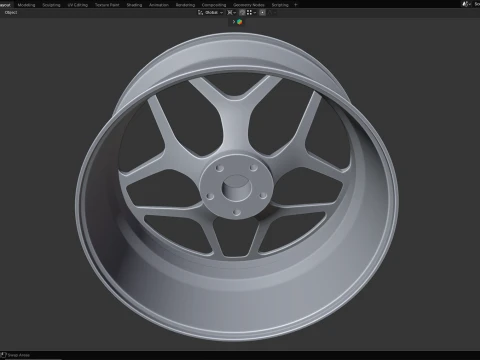Toggle proportional editing
Screen dimensions: 480x360
262,12
